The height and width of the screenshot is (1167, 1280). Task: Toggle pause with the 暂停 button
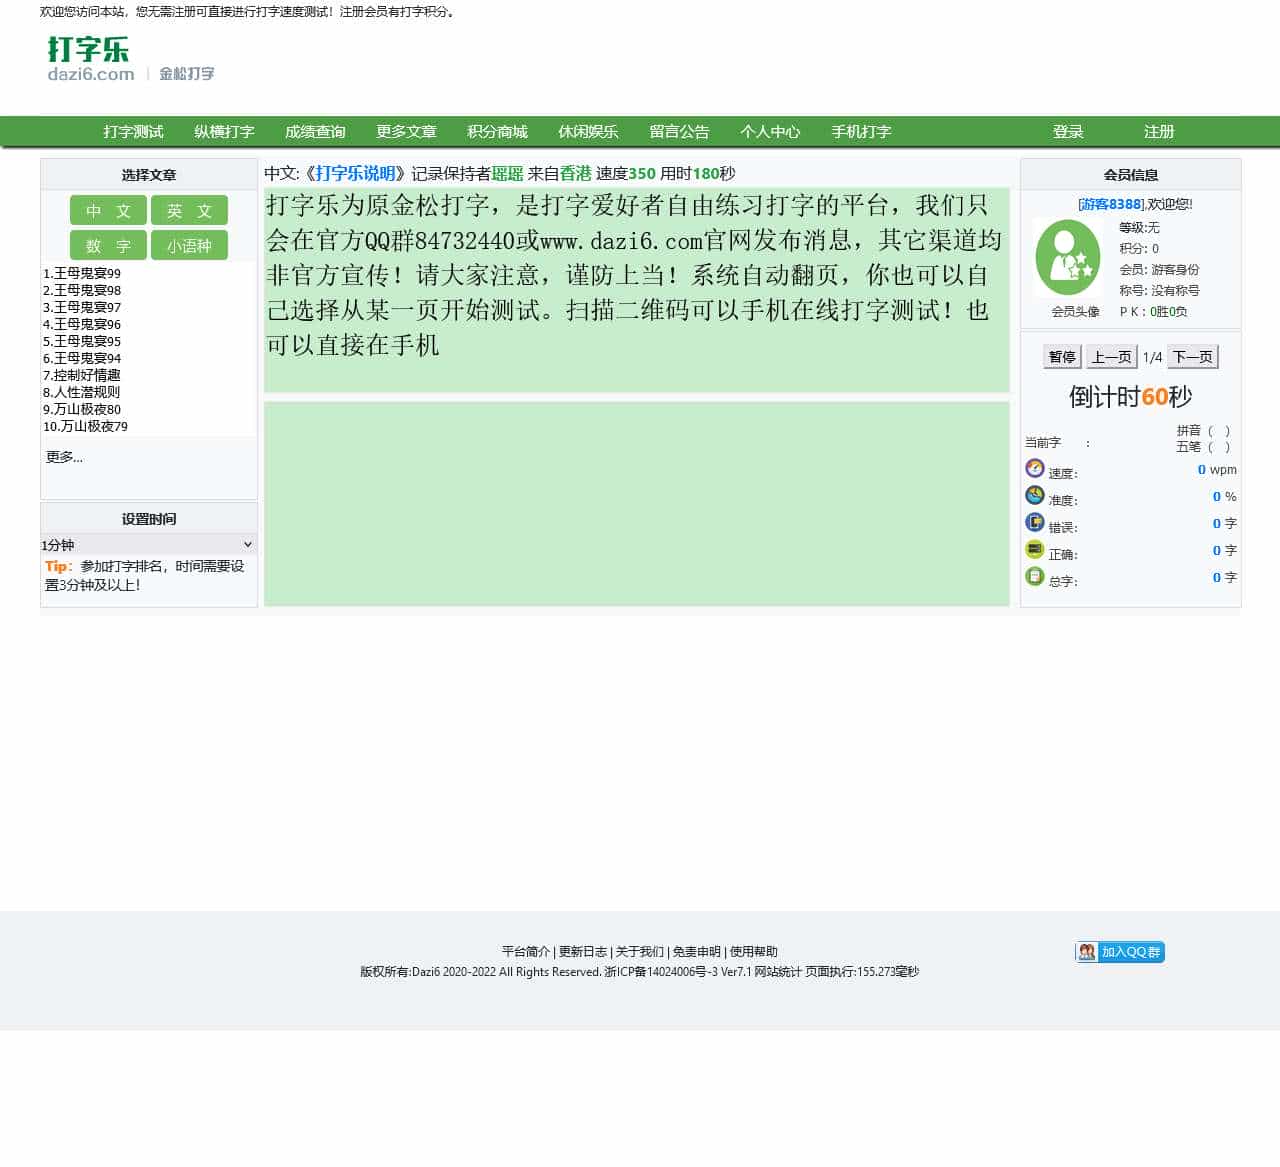click(1061, 356)
